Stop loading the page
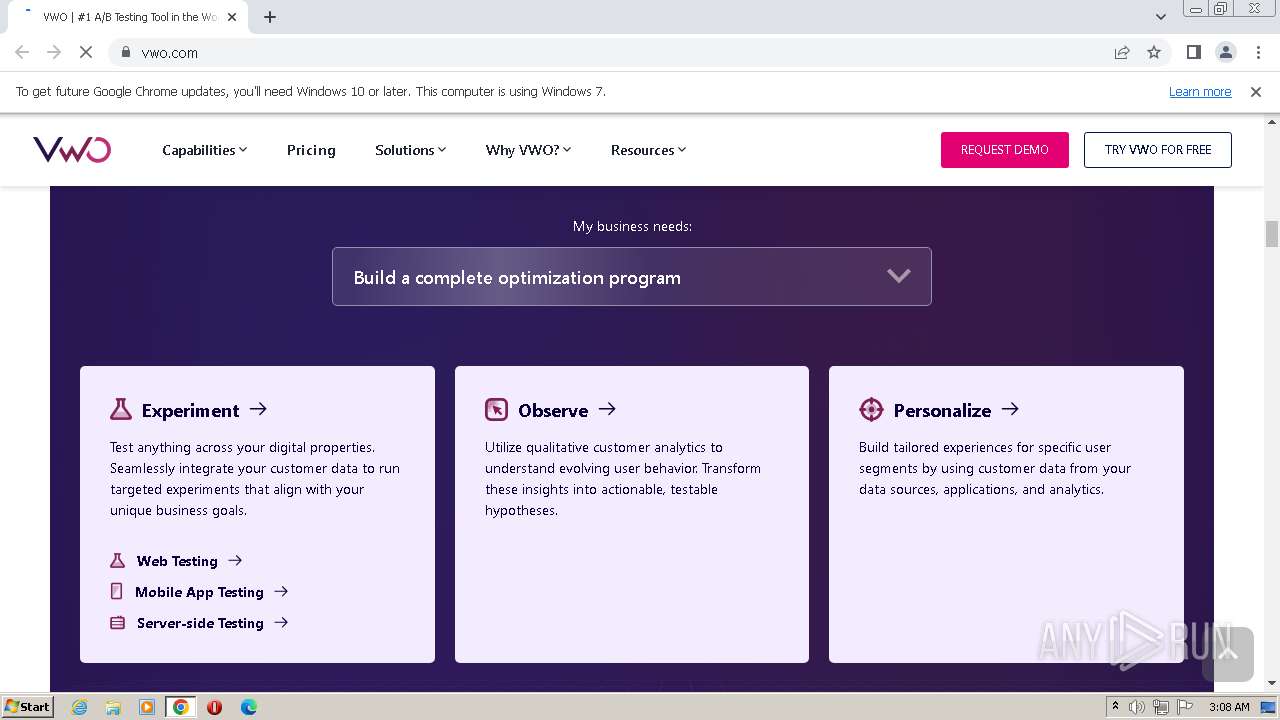This screenshot has height=720, width=1280. click(85, 52)
